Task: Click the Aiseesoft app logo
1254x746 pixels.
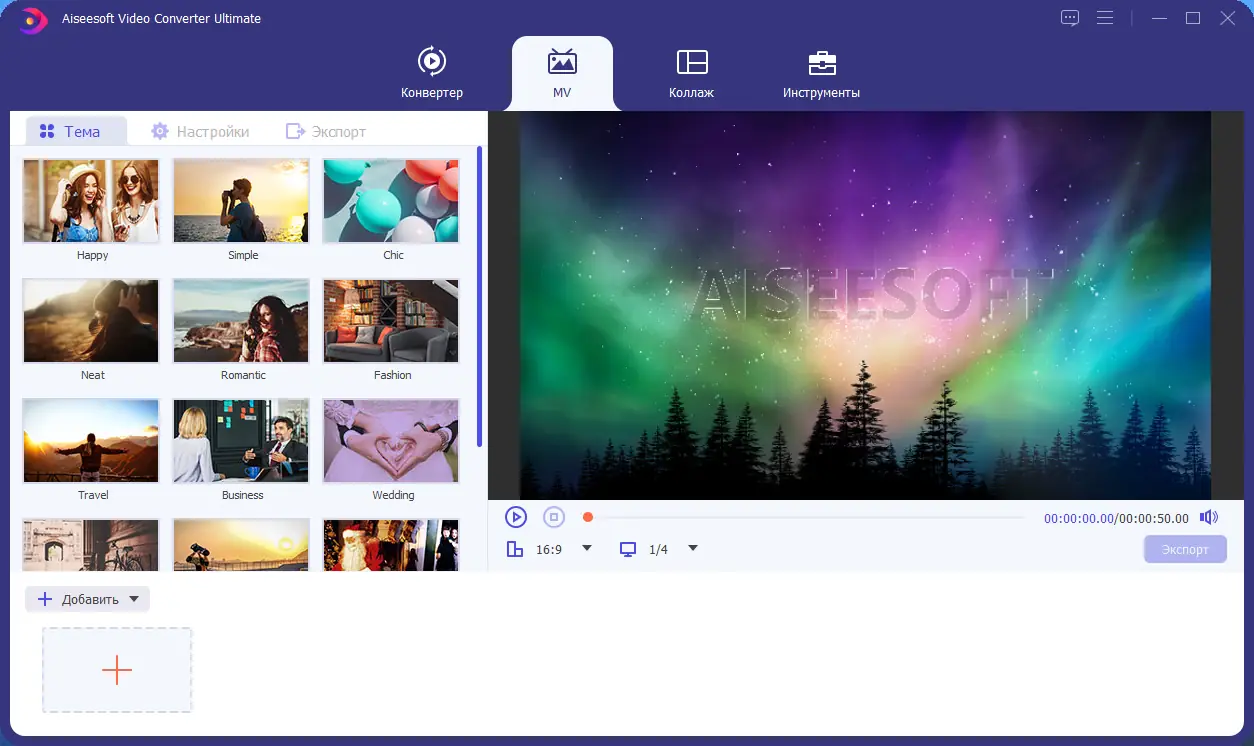Action: click(34, 19)
